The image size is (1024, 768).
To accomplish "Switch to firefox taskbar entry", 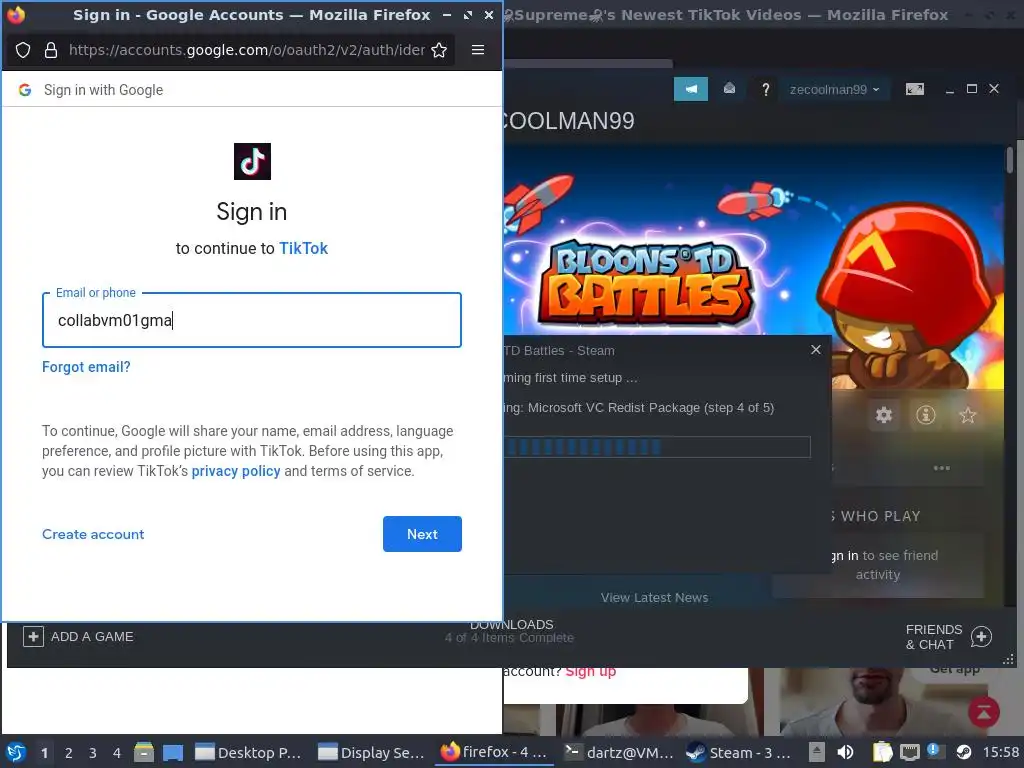I will click(x=494, y=752).
